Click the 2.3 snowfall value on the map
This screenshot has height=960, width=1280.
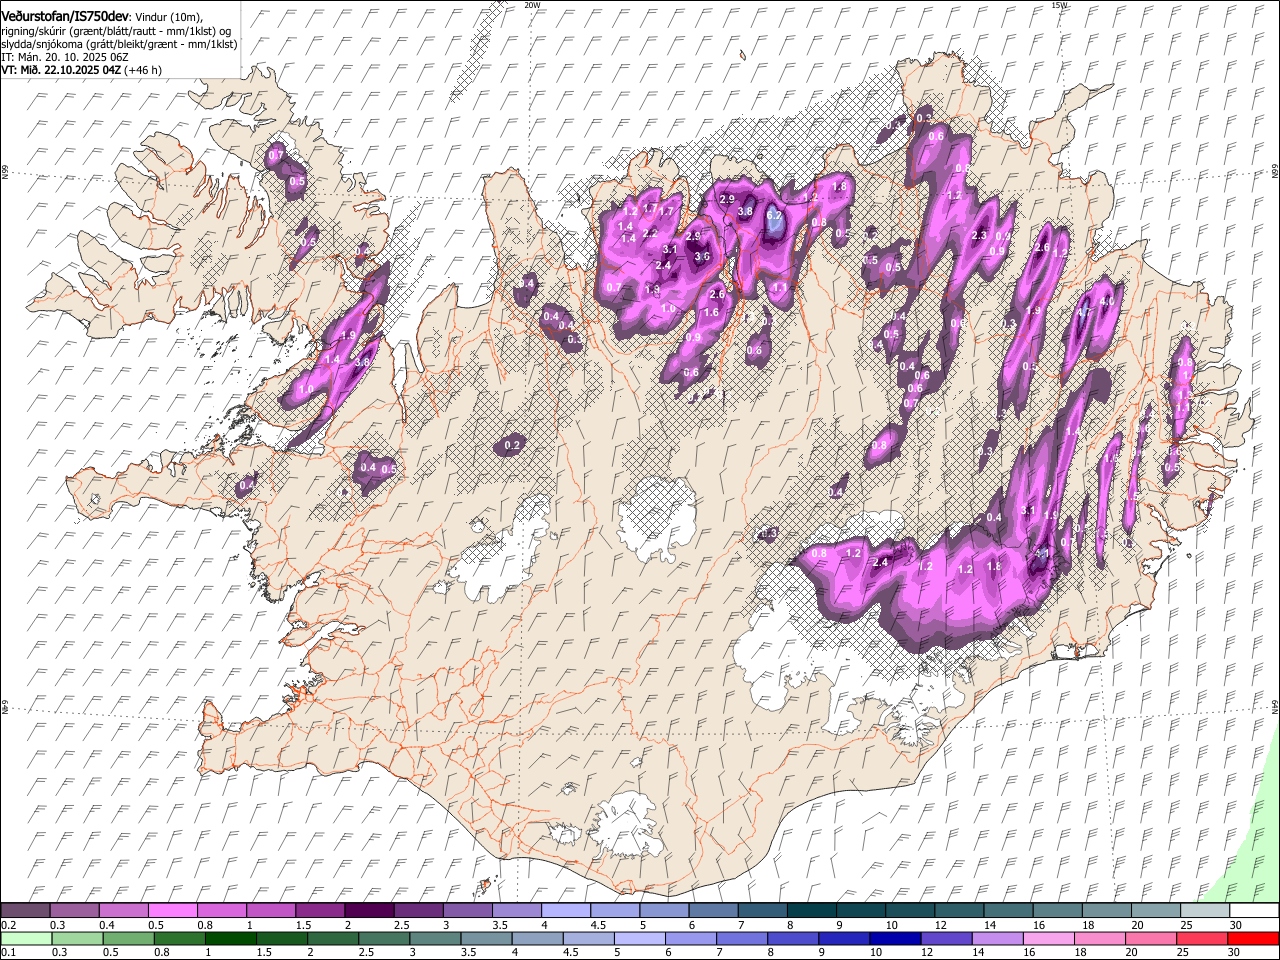coord(979,236)
